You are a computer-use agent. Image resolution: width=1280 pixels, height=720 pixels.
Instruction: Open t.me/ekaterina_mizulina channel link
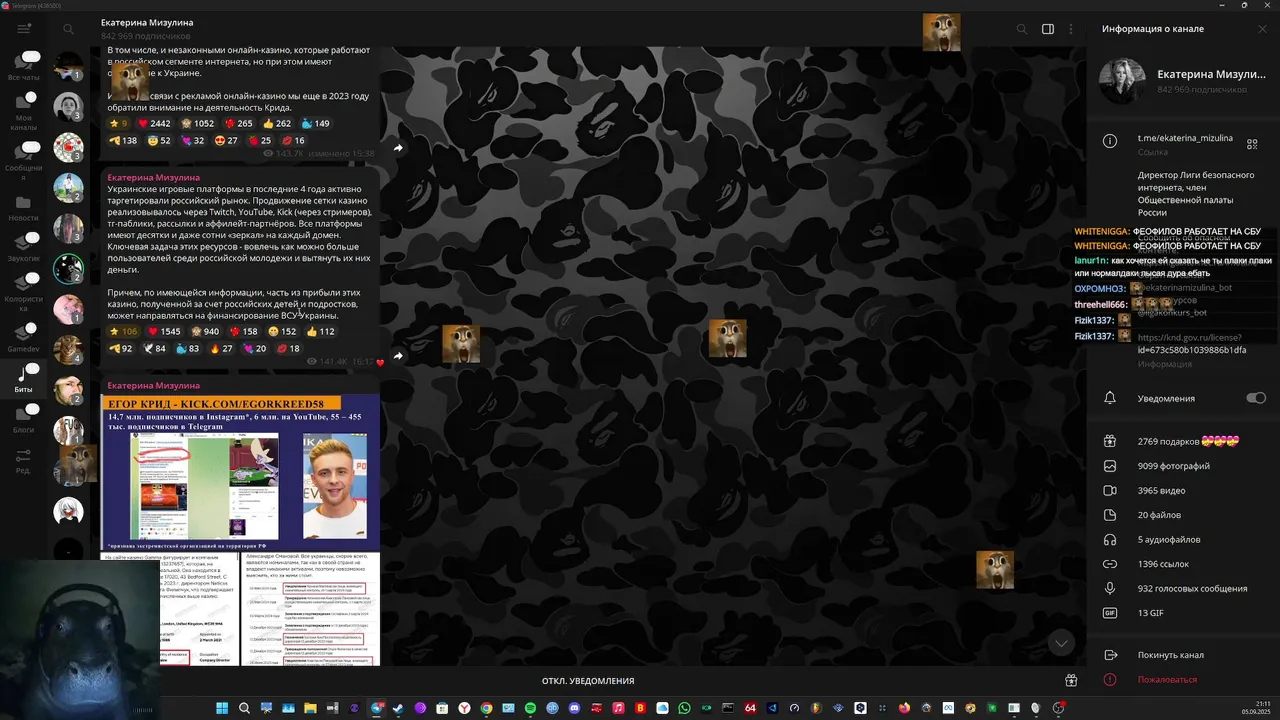click(1185, 138)
